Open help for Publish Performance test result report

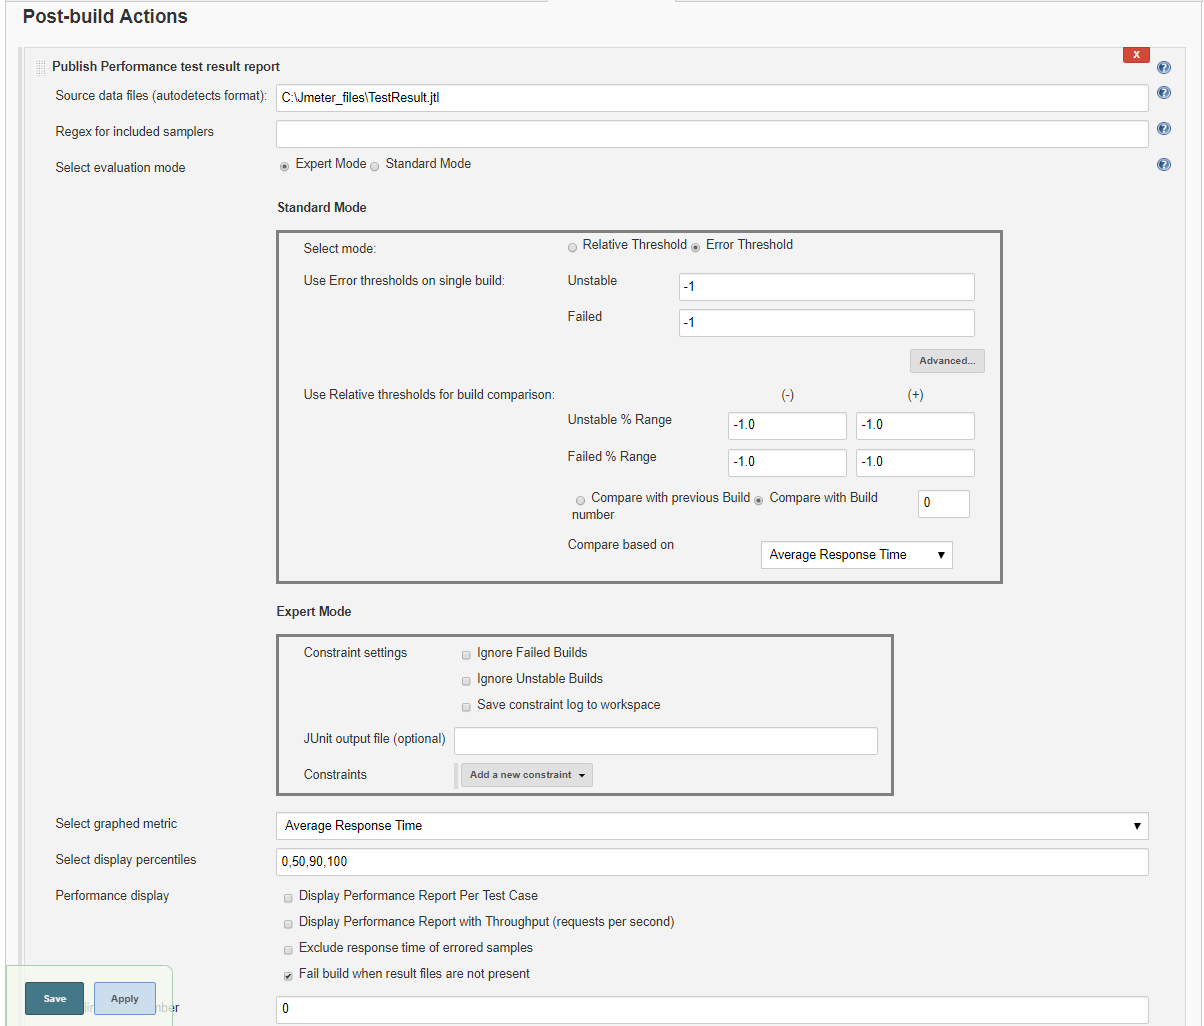point(1164,68)
